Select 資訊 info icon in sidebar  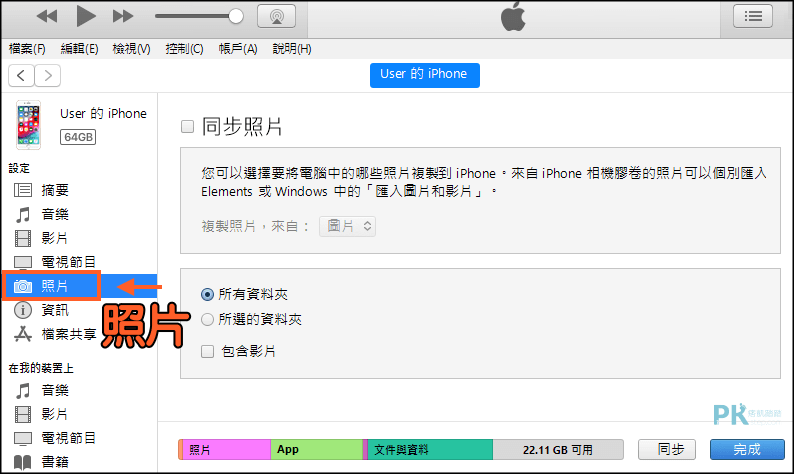point(22,310)
